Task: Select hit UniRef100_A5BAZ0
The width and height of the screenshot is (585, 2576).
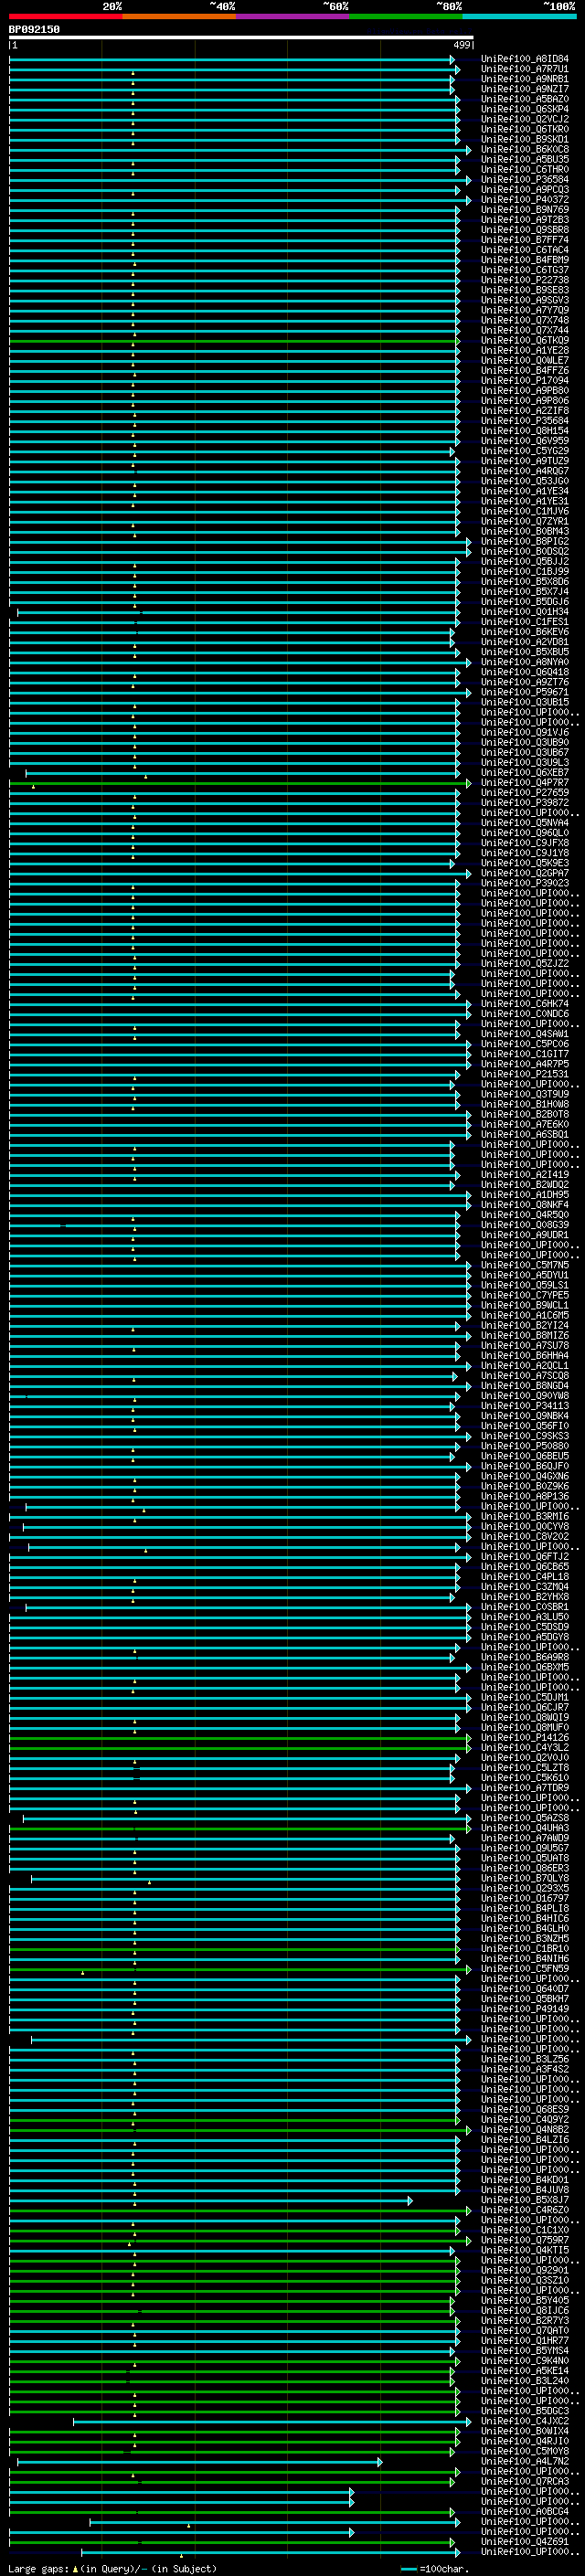Action: [x=524, y=99]
